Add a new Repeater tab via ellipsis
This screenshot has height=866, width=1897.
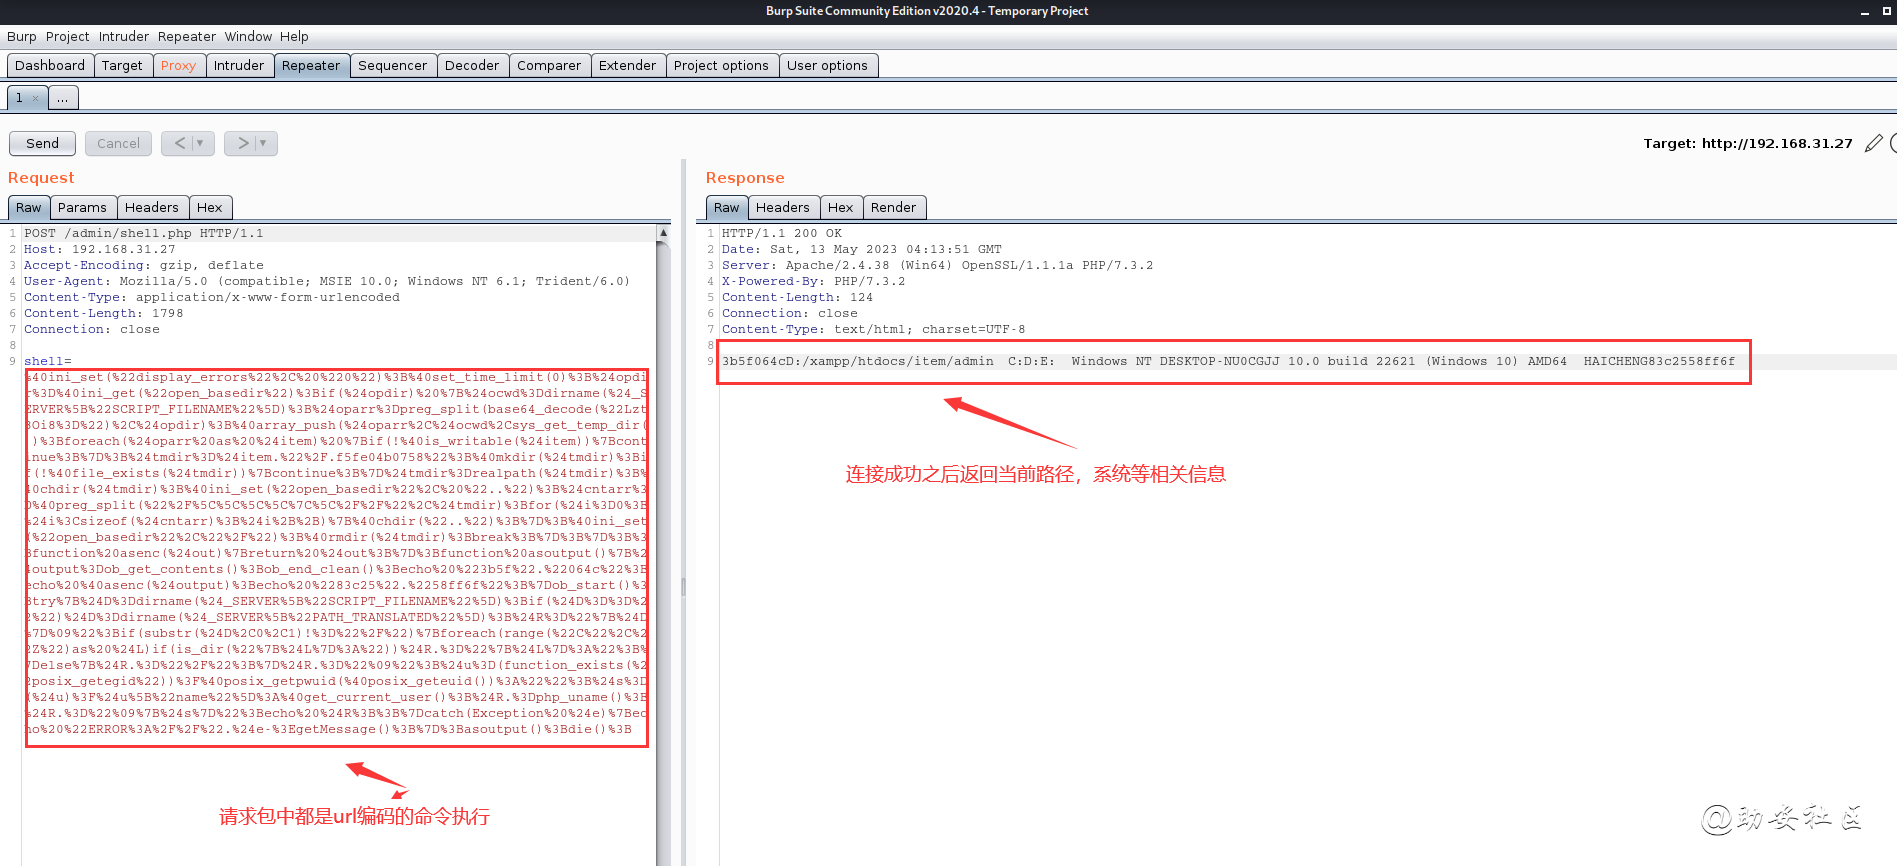tap(62, 98)
